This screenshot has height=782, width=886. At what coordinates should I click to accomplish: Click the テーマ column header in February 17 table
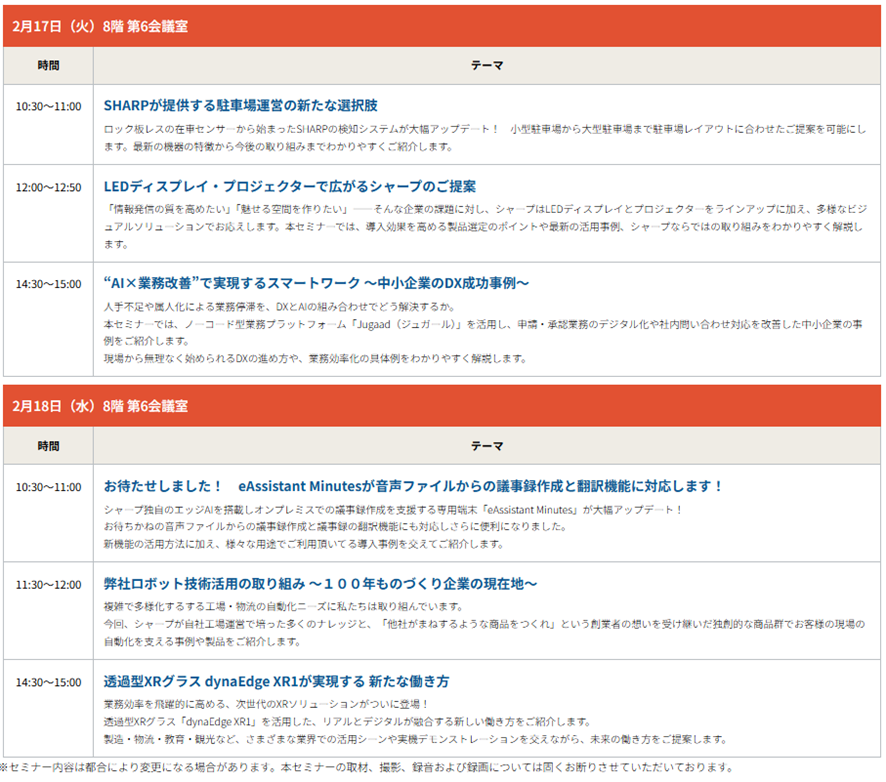coord(487,66)
